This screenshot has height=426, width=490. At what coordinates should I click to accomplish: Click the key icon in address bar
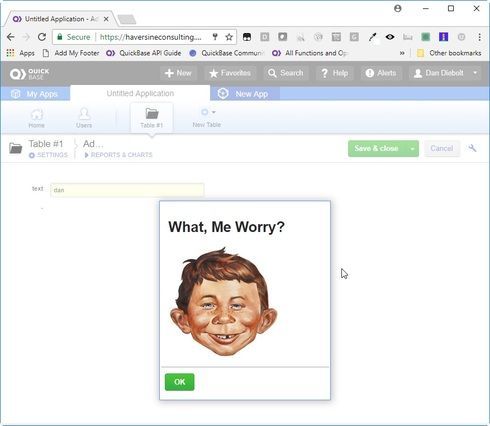[215, 37]
